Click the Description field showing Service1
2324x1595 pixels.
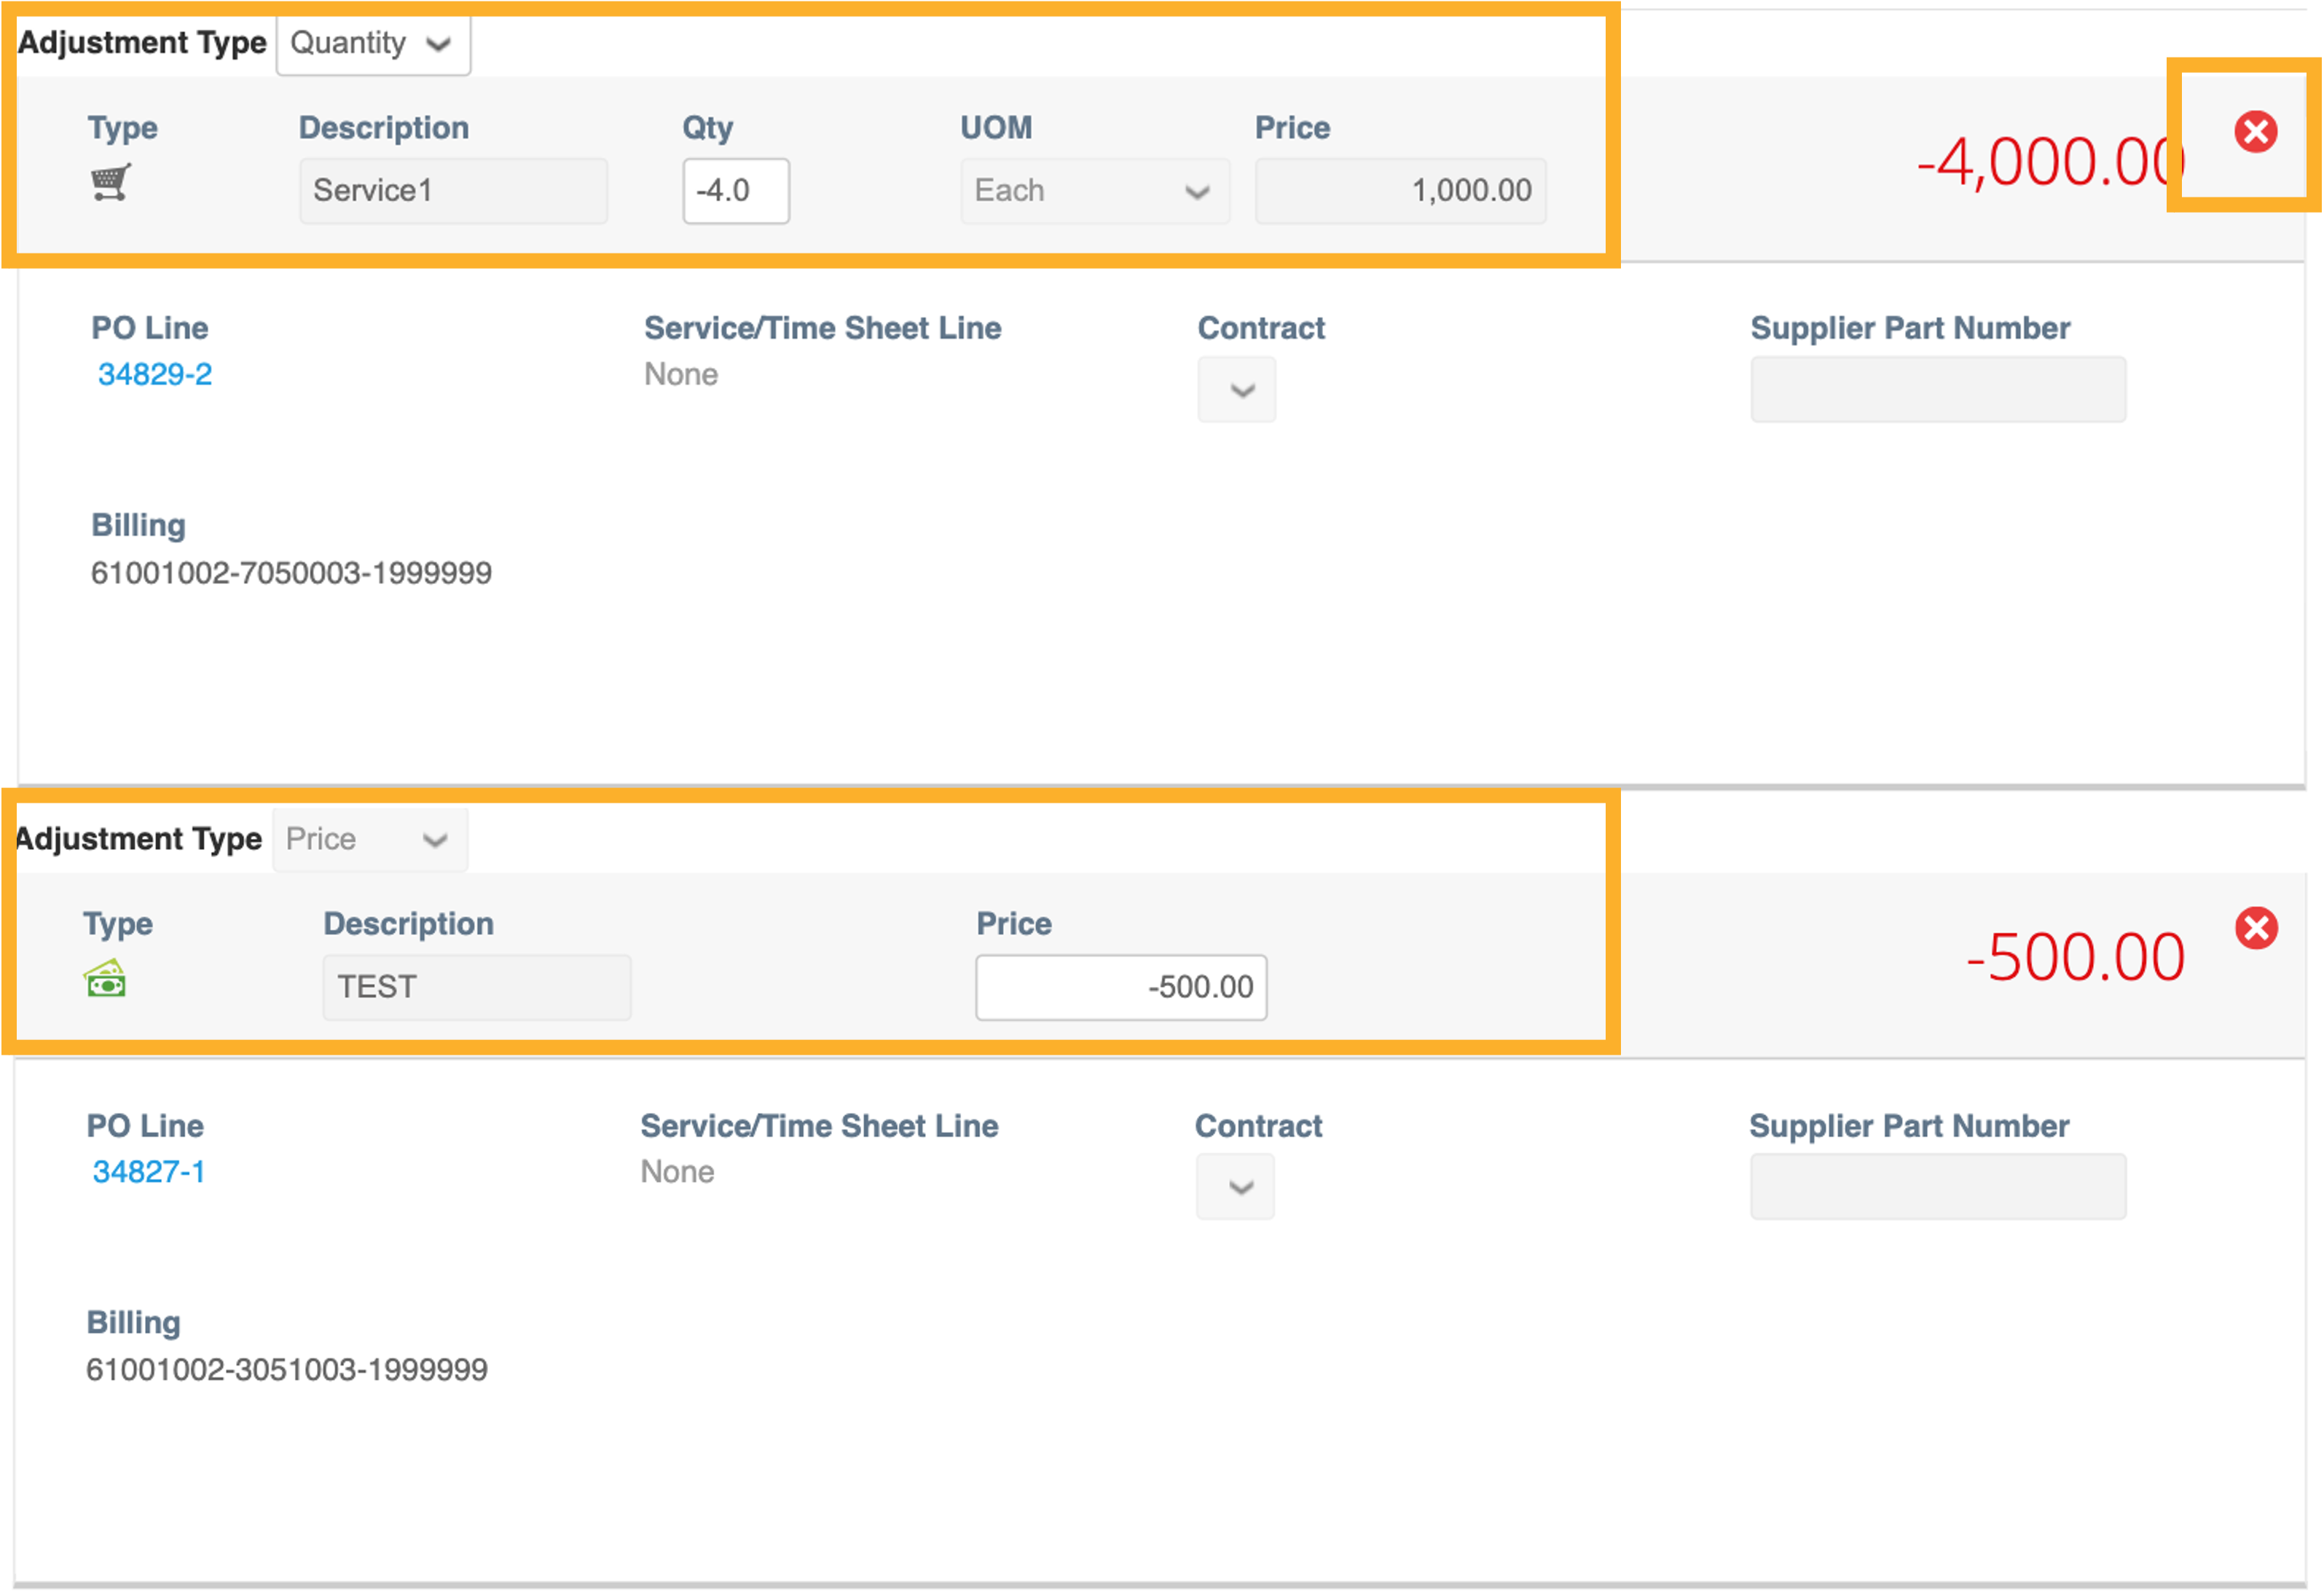452,191
